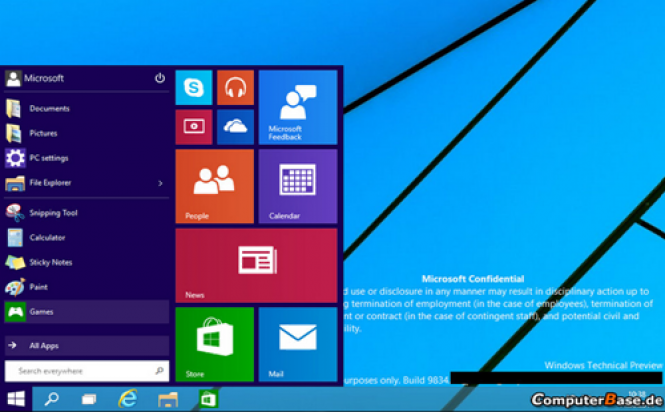The width and height of the screenshot is (665, 412).
Task: Launch Internet Explorer from the taskbar
Action: (x=128, y=399)
